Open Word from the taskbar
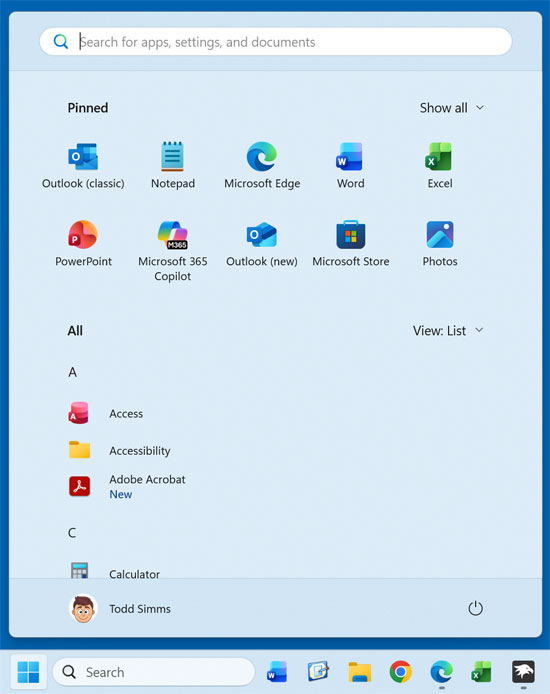This screenshot has height=694, width=550. pos(277,672)
